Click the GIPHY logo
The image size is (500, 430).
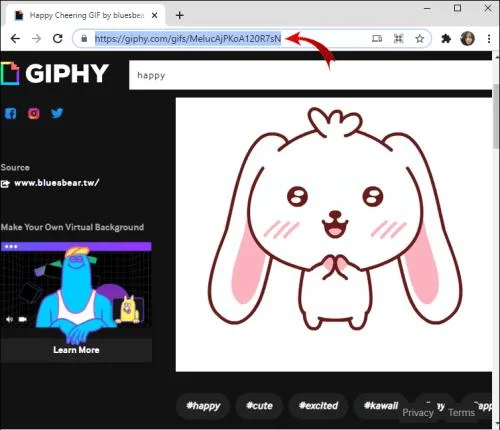[55, 73]
